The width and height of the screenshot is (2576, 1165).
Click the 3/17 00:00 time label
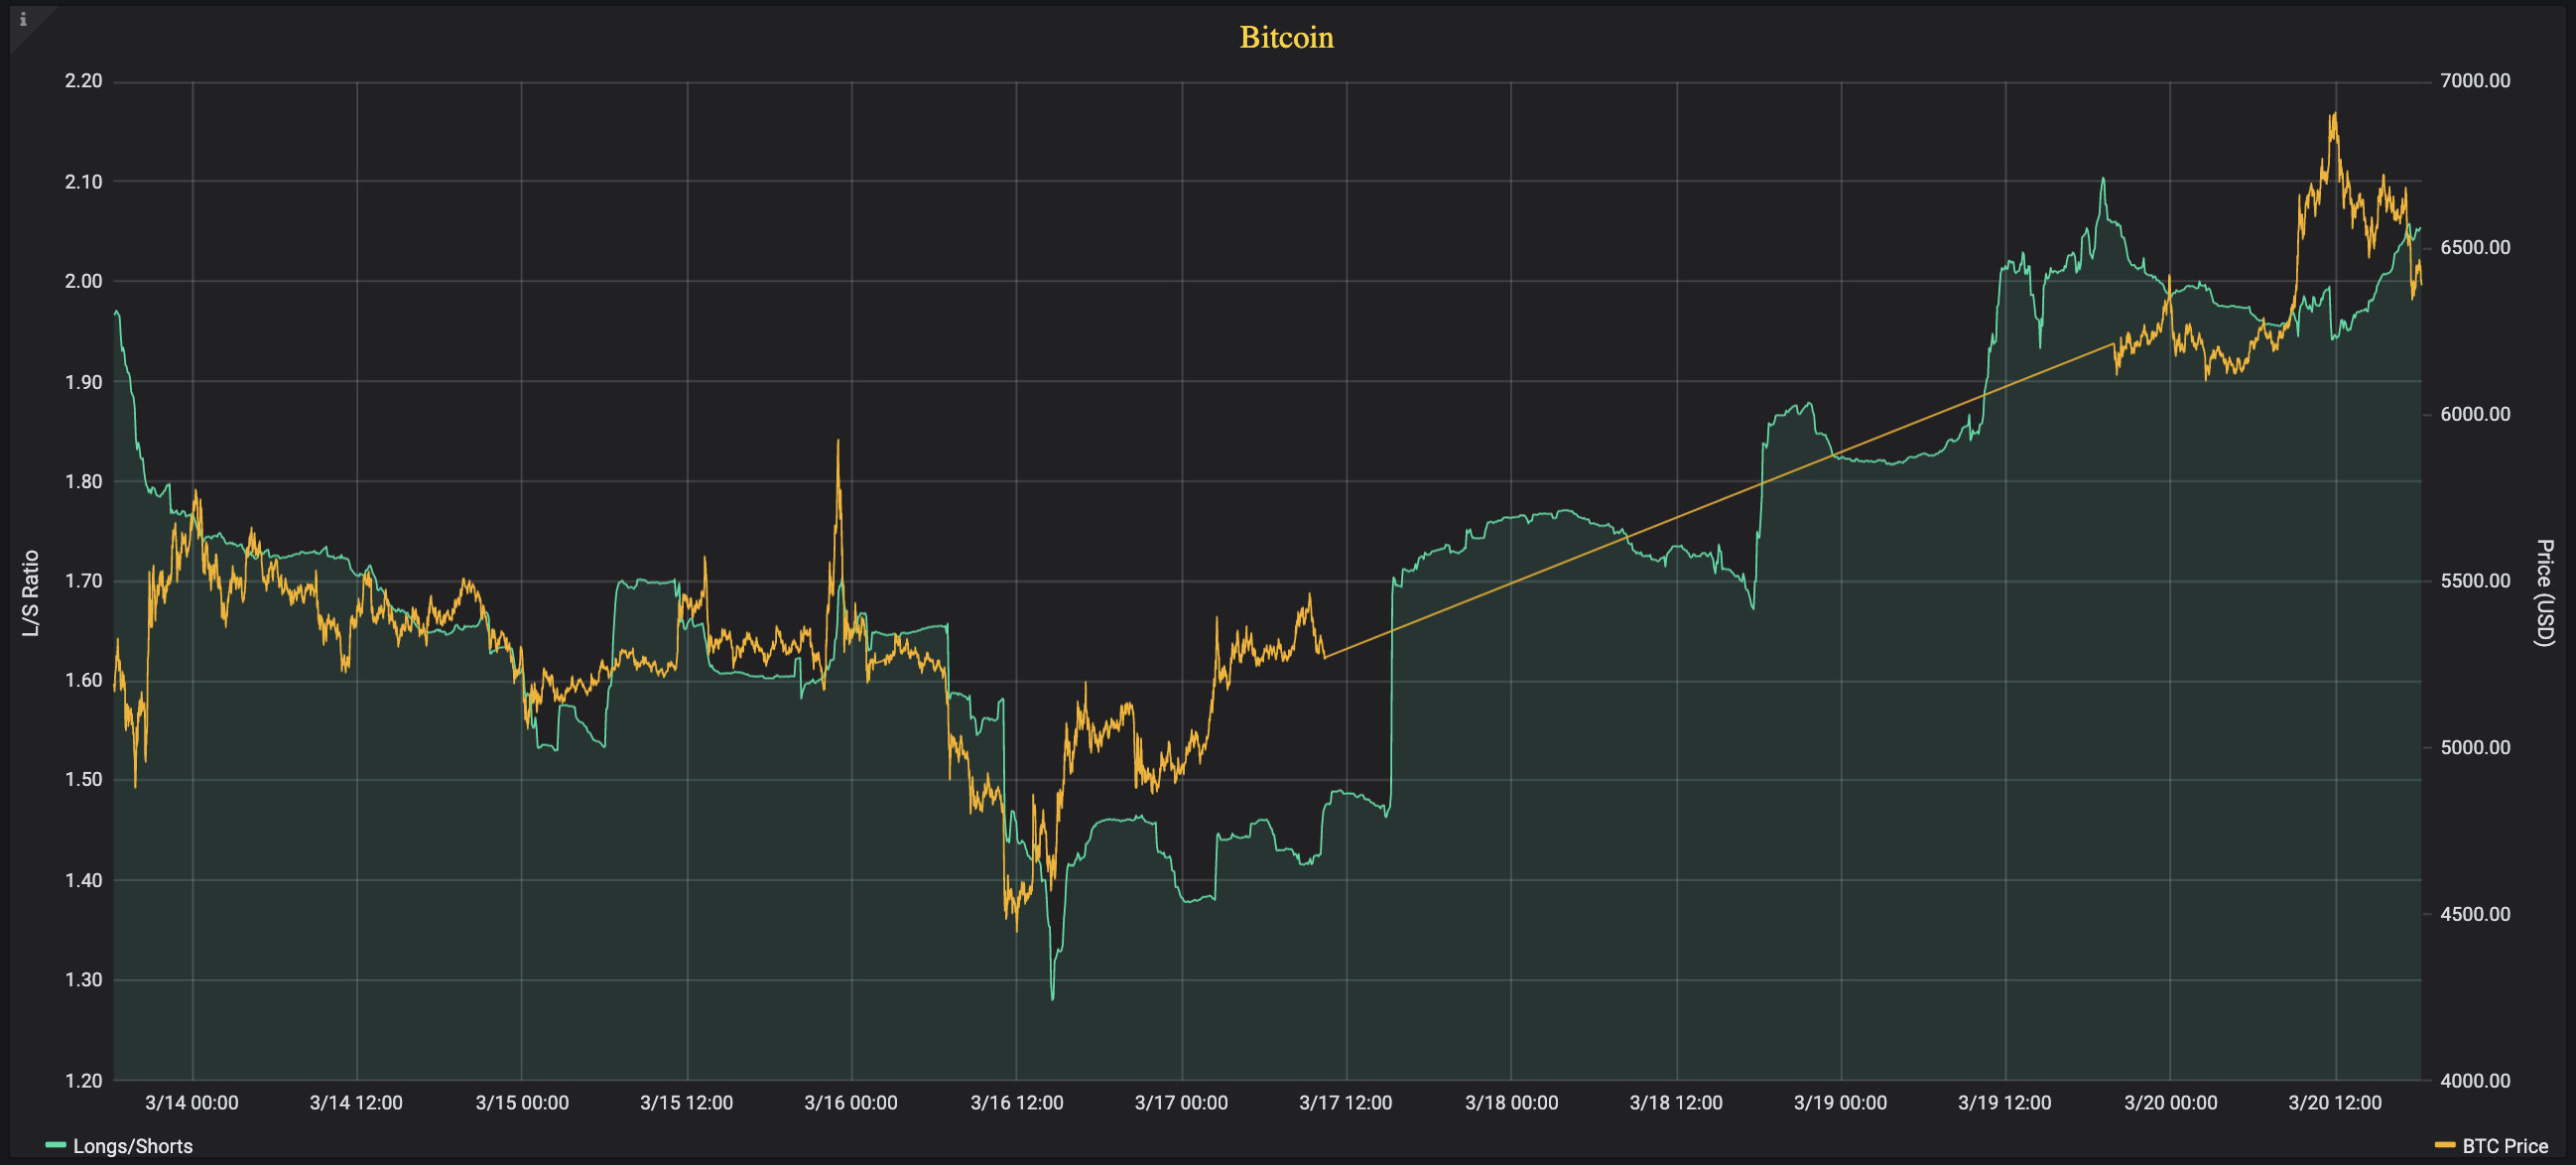tap(1181, 1103)
